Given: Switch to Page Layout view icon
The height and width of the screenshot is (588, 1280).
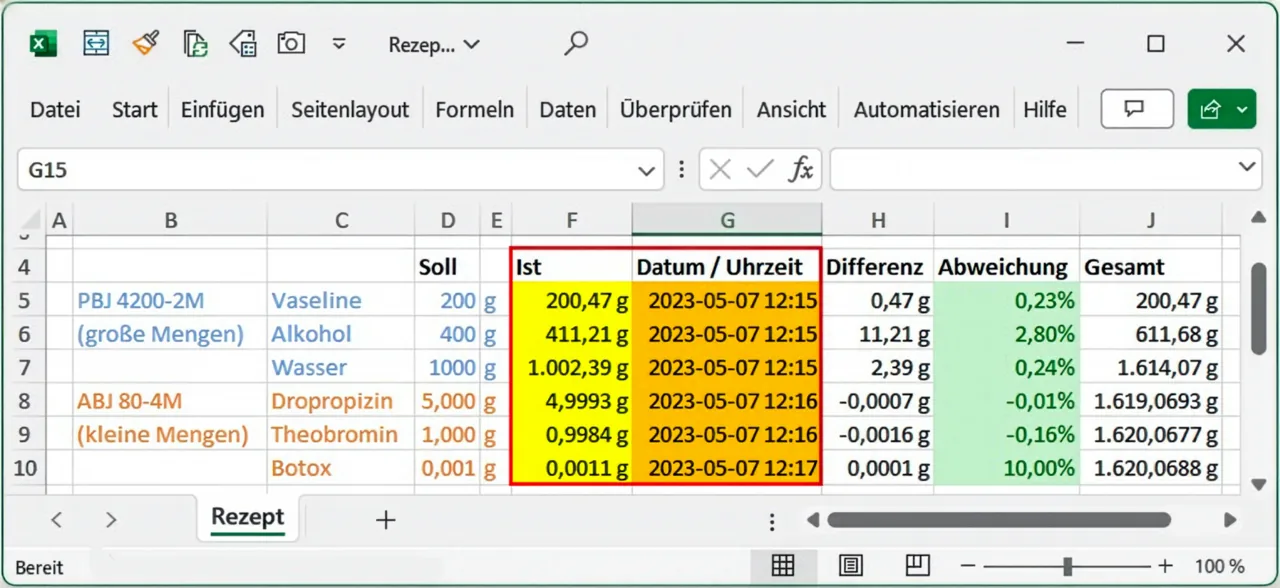Looking at the screenshot, I should (851, 566).
